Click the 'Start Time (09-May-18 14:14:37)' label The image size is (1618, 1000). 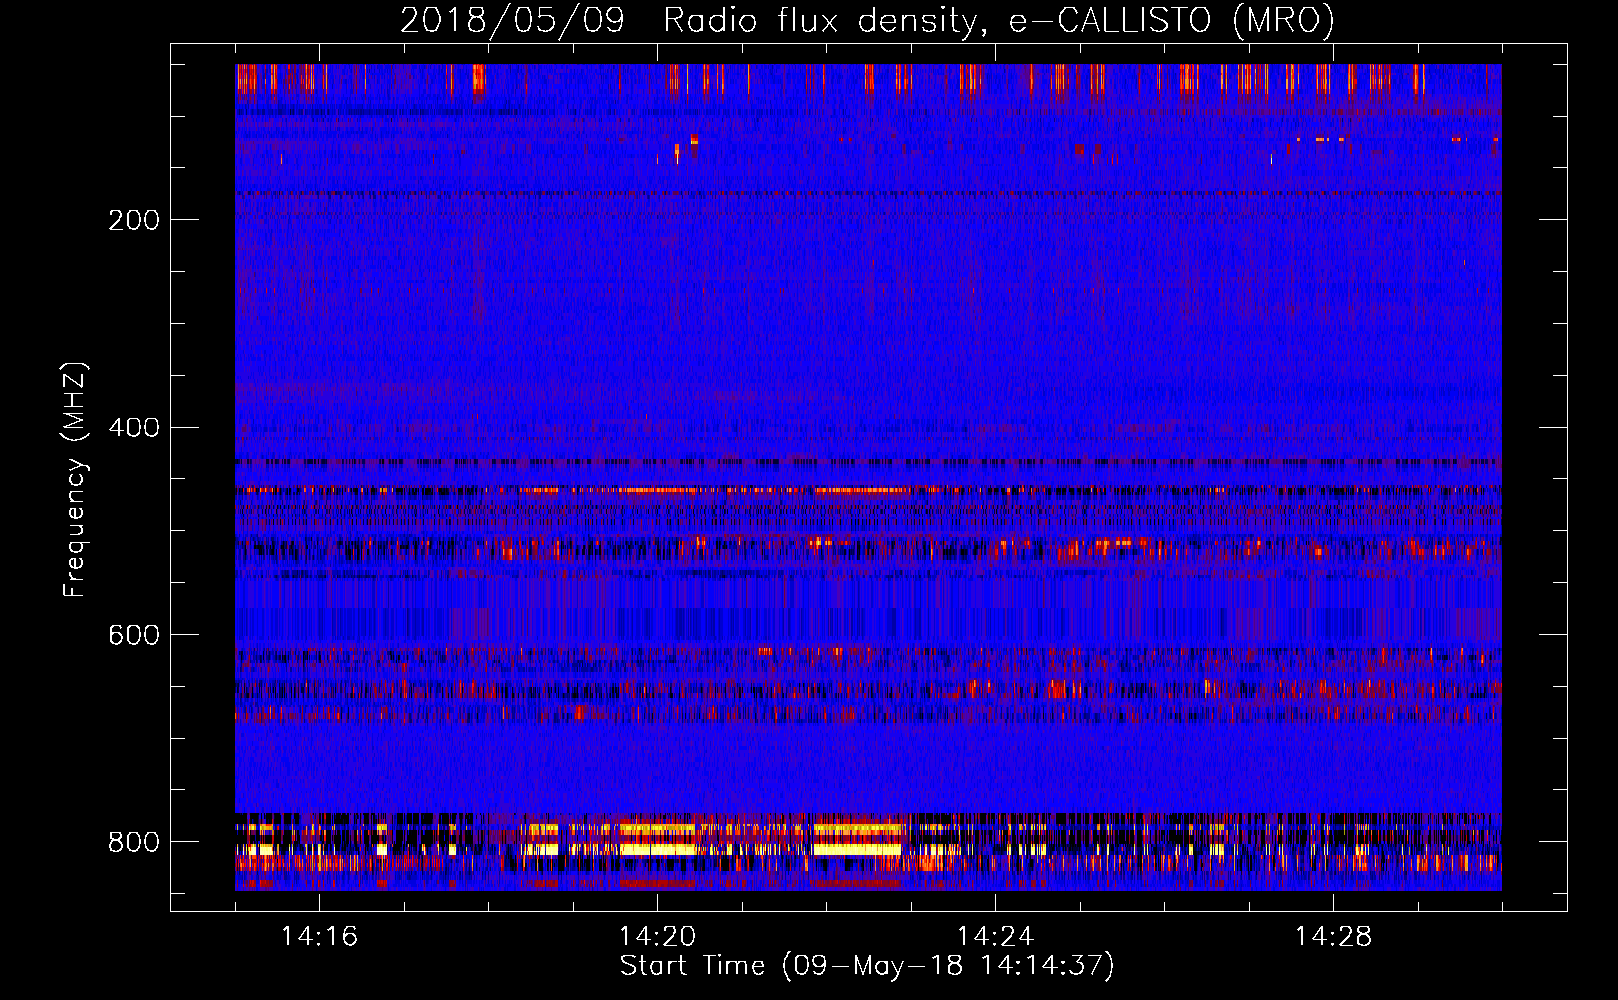867,966
